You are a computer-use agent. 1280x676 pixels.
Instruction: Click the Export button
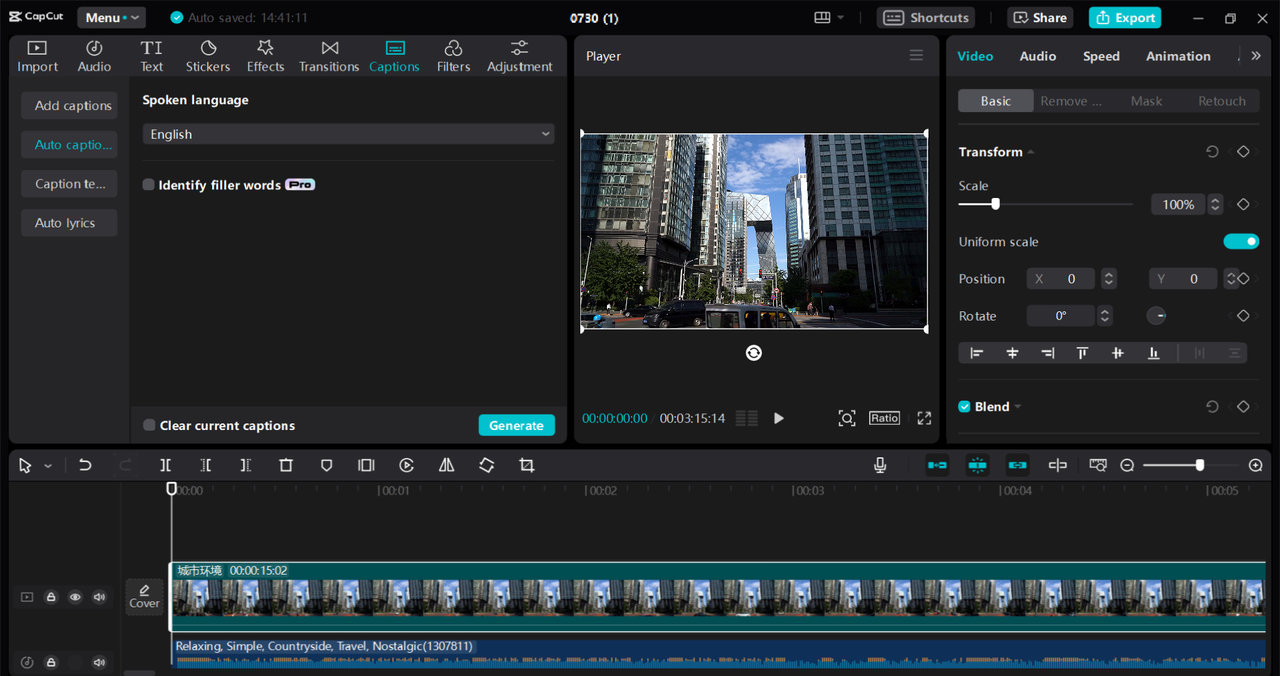pyautogui.click(x=1125, y=18)
